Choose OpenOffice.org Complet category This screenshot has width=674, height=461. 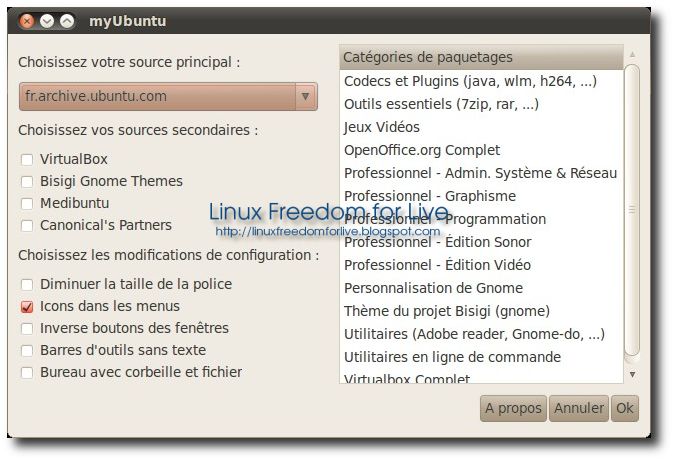[x=481, y=150]
